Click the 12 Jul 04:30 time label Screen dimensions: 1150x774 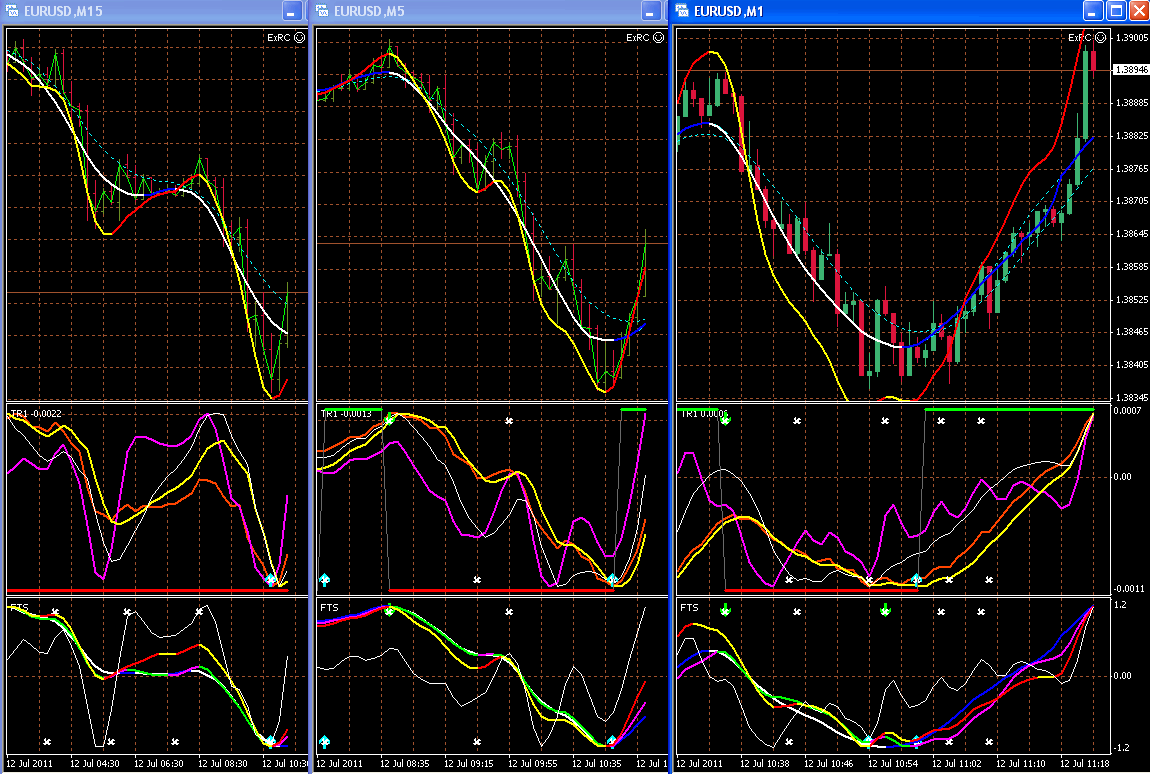pos(95,764)
